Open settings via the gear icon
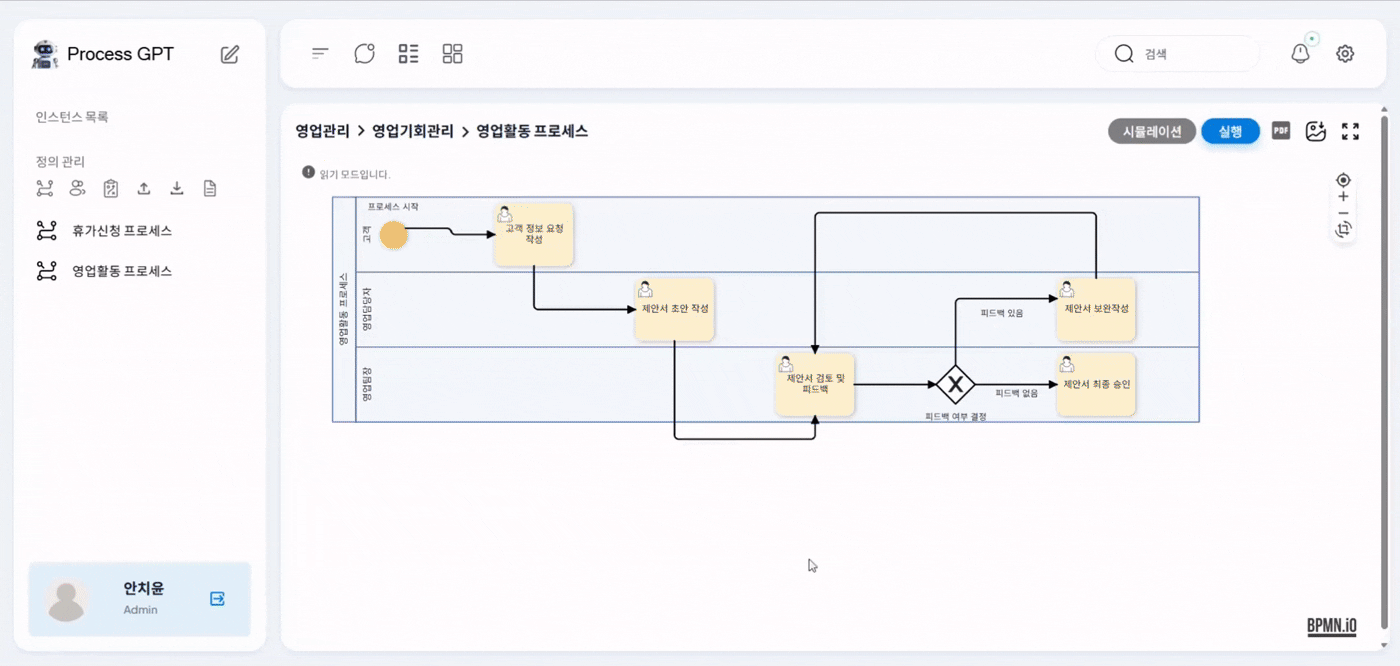1400x666 pixels. (x=1345, y=54)
